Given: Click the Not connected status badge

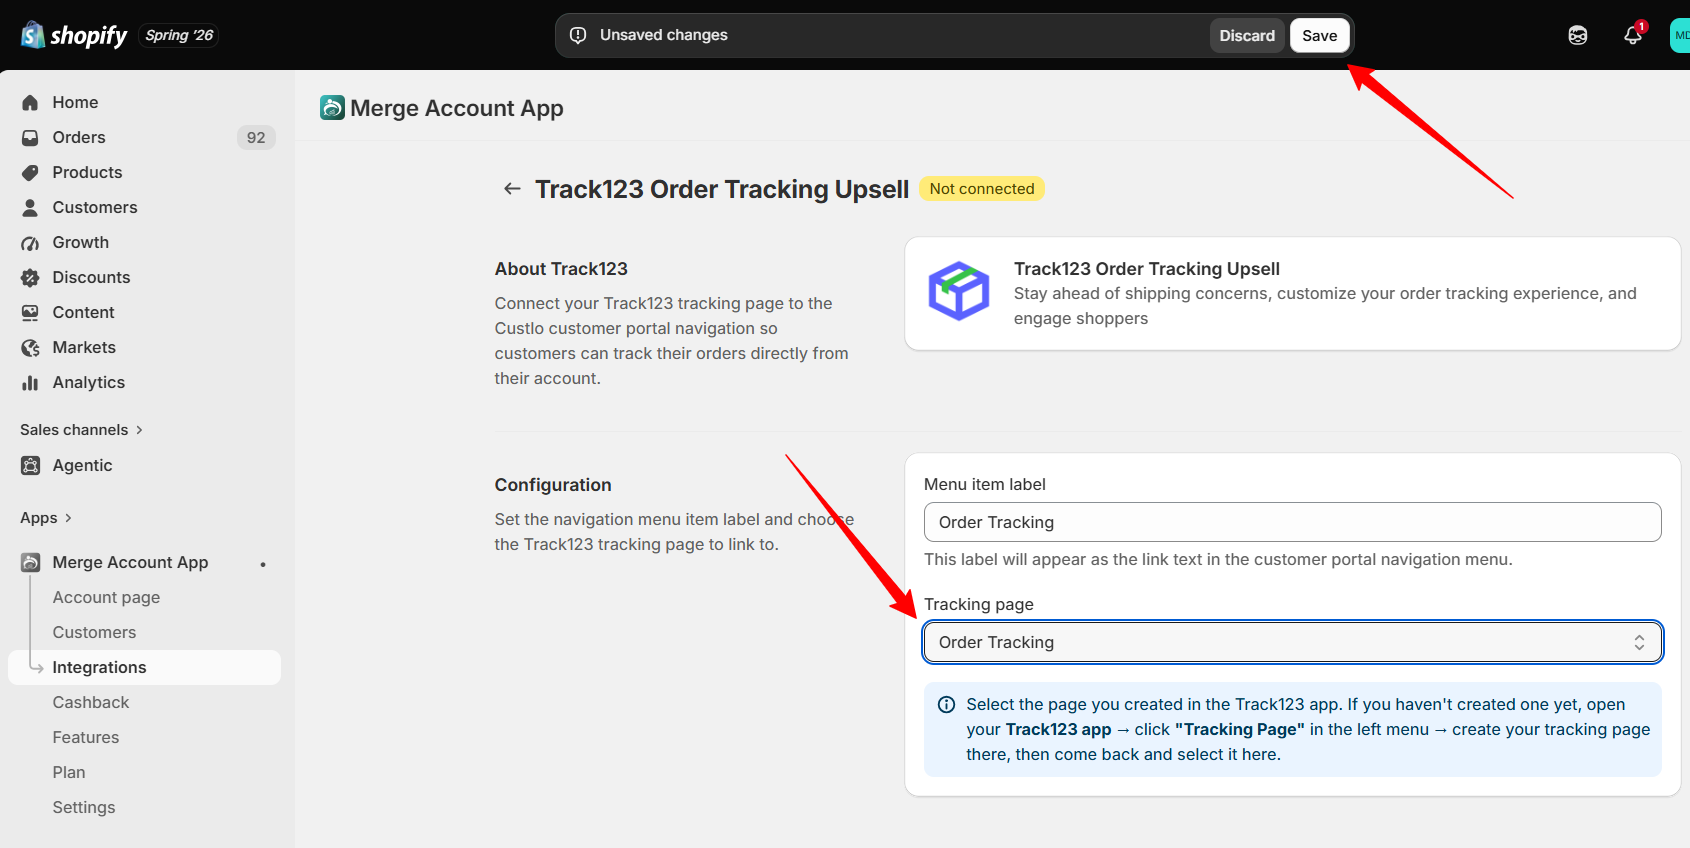Looking at the screenshot, I should [982, 189].
